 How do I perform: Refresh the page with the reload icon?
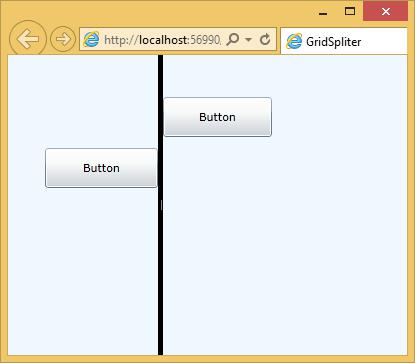pyautogui.click(x=265, y=39)
